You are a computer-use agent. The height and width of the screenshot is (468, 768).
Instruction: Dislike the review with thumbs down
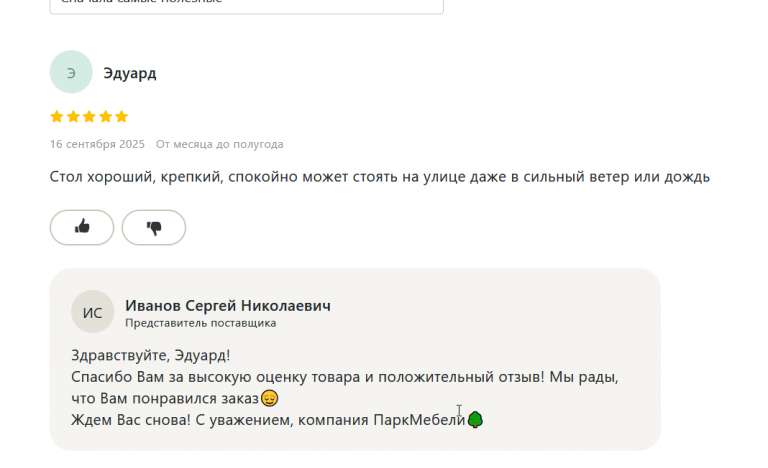pos(154,227)
